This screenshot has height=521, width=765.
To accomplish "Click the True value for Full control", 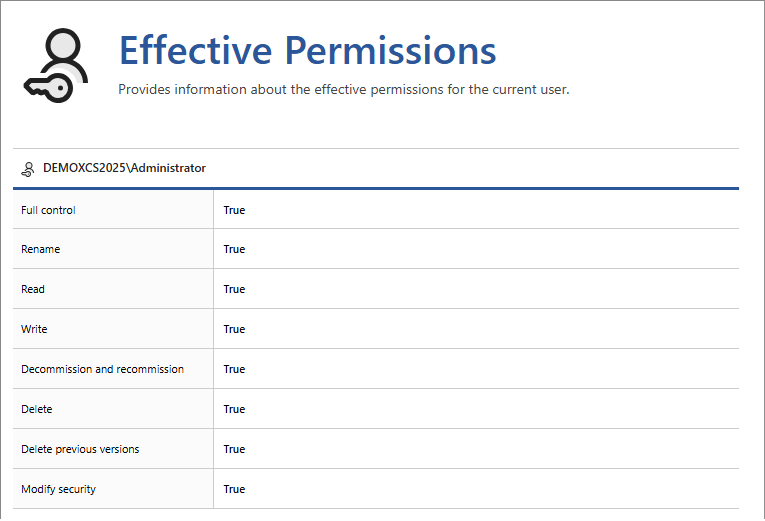I will pos(234,210).
